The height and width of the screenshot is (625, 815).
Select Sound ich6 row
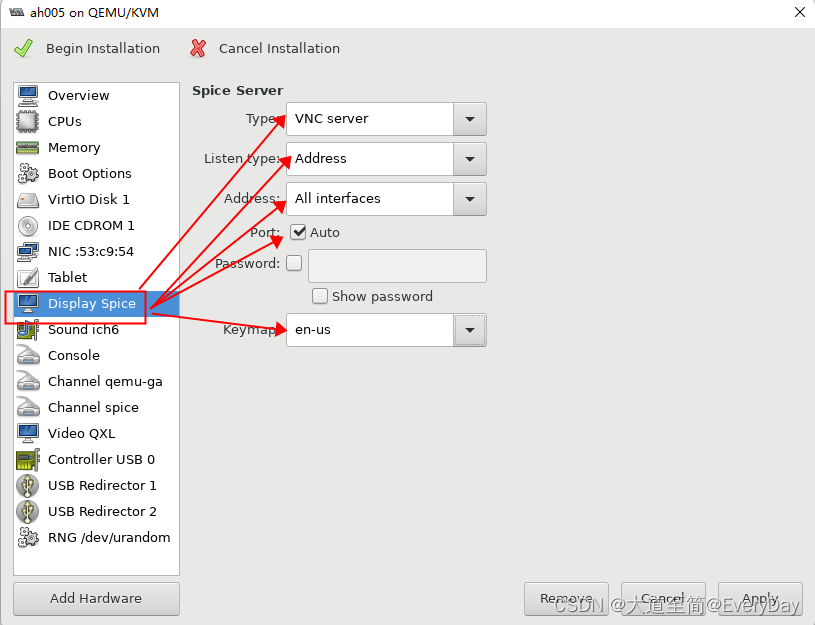(x=97, y=330)
